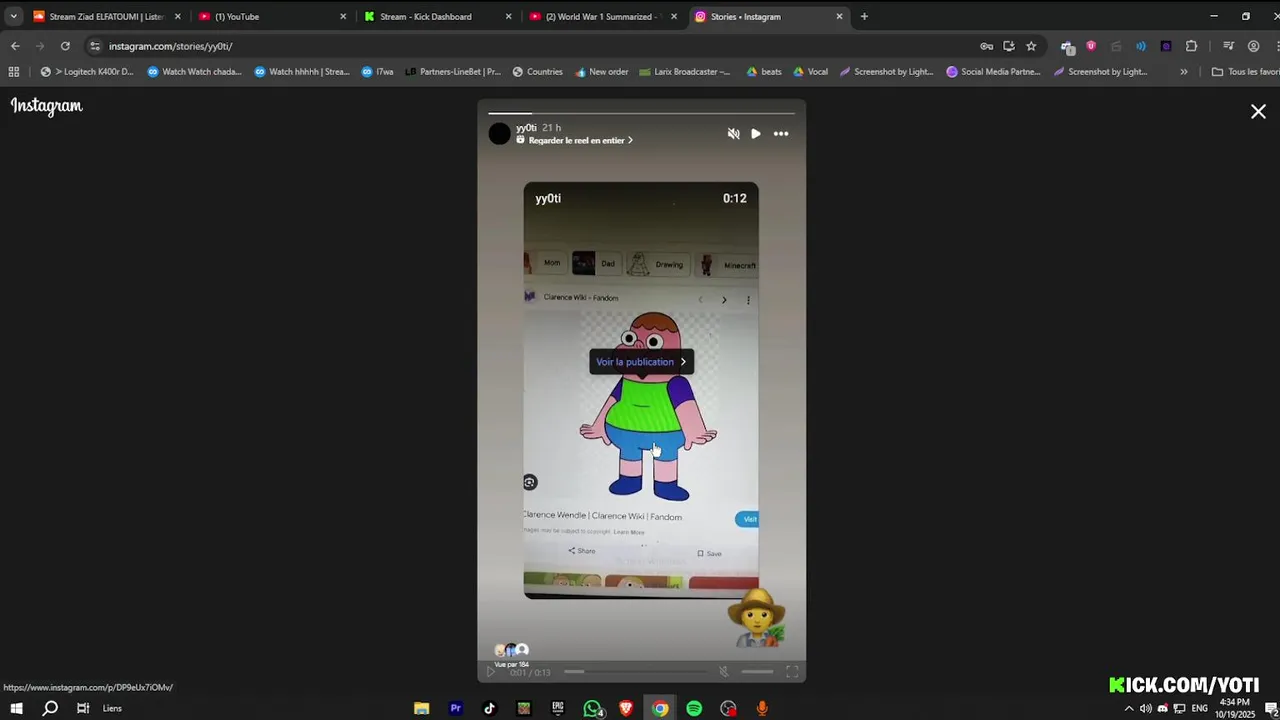Open Windows Start menu

(x=16, y=708)
